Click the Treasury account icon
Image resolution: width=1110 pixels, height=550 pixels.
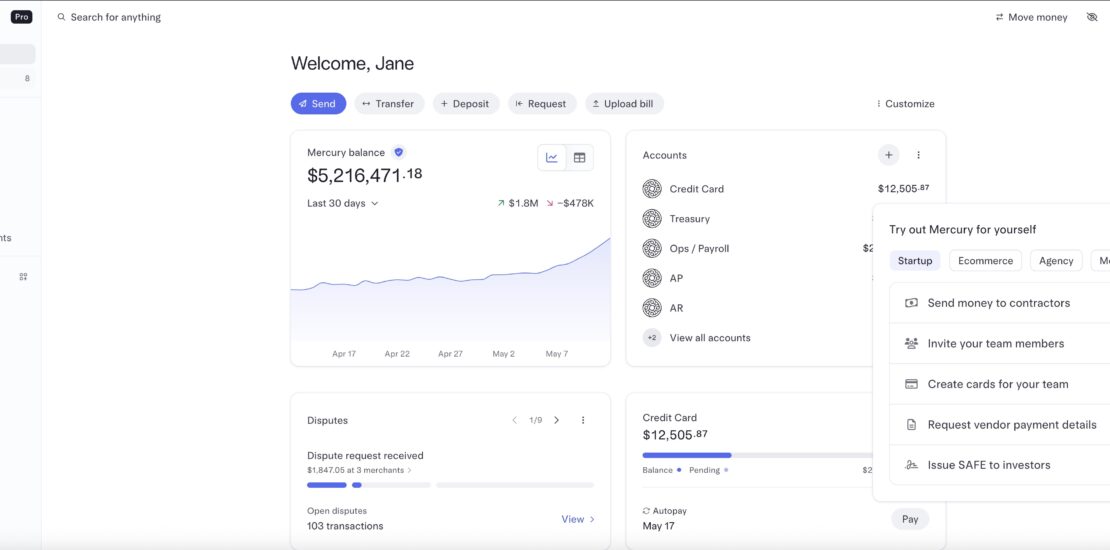(652, 219)
